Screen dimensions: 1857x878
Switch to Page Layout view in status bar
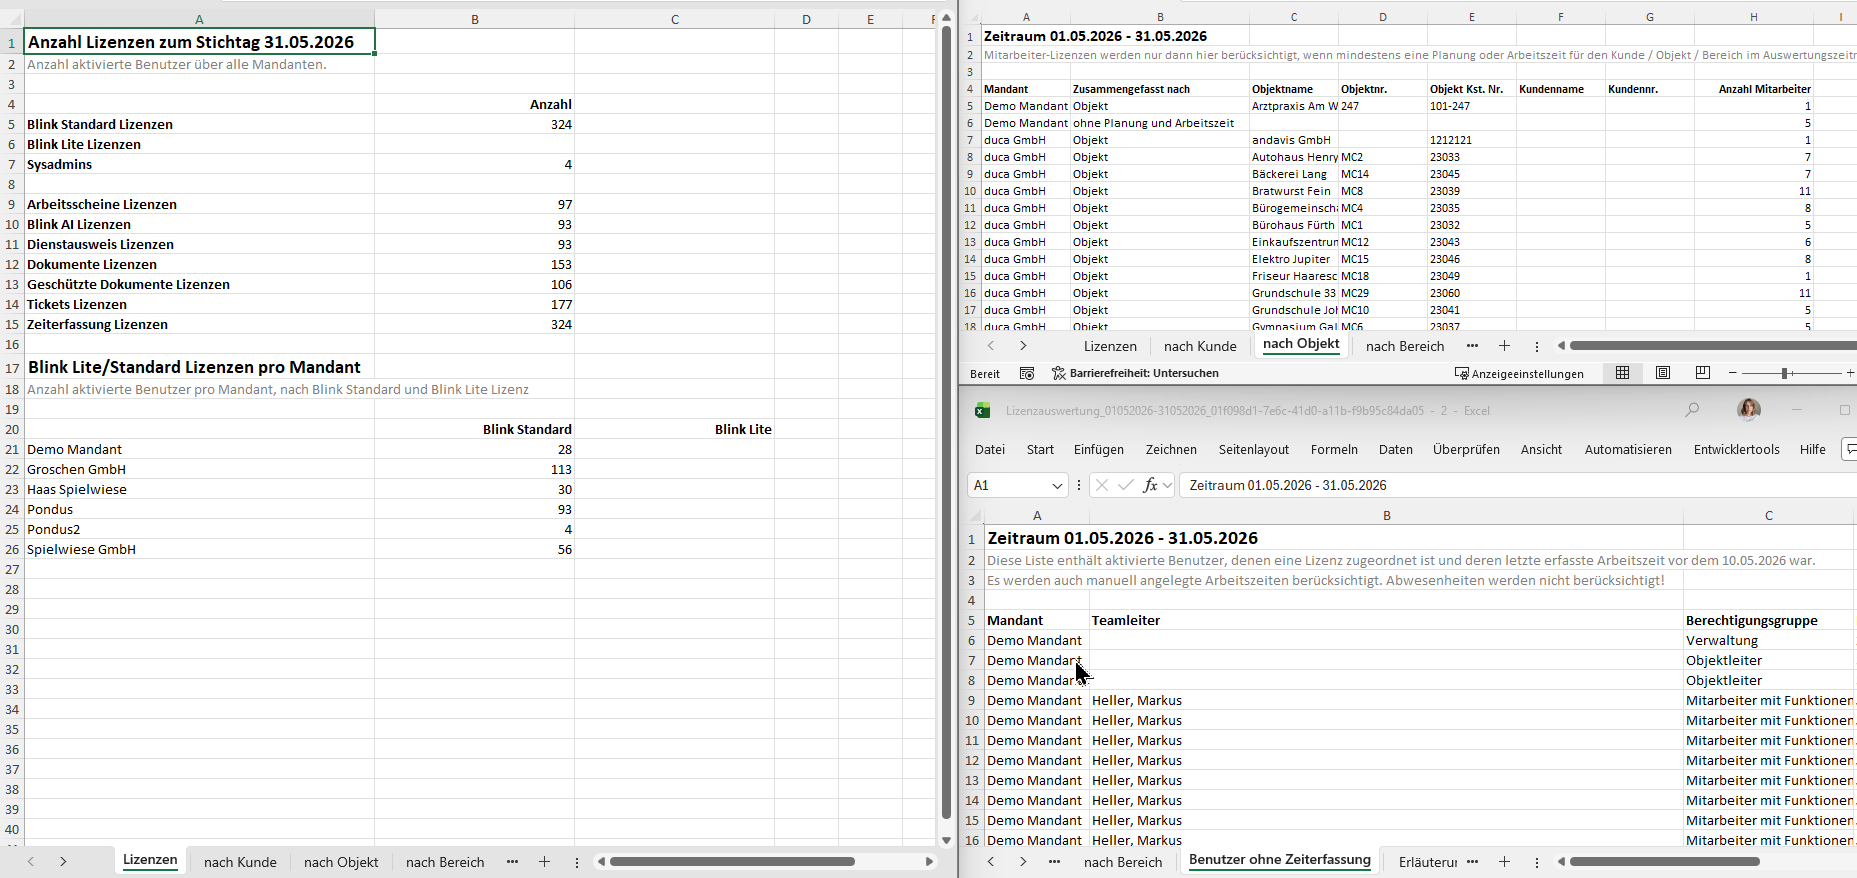[x=1662, y=373]
